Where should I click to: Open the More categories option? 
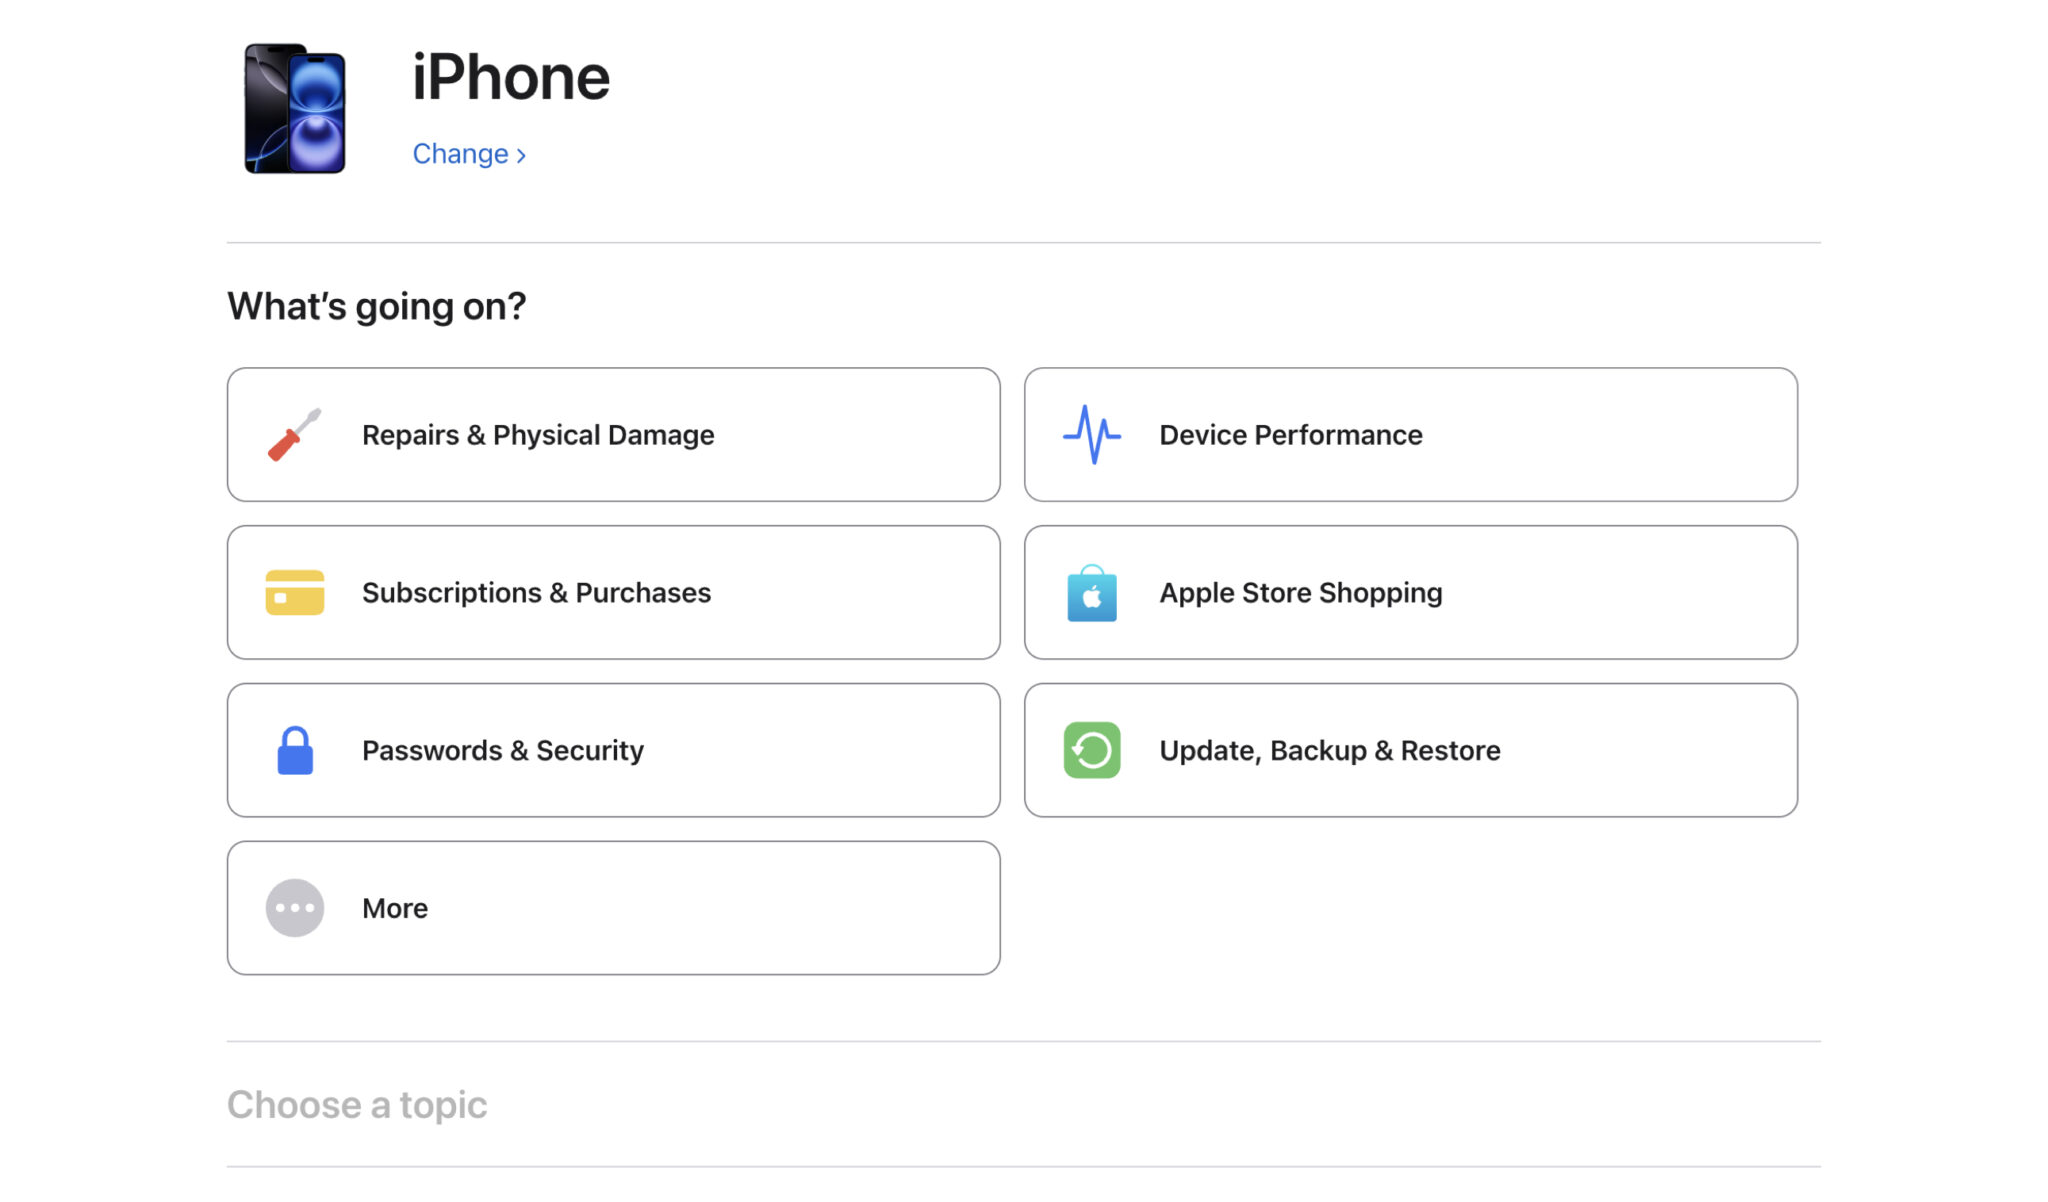(613, 908)
